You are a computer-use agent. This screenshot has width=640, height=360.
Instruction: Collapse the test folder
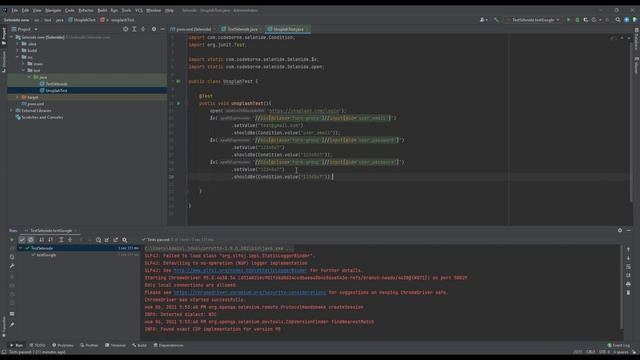(x=23, y=70)
